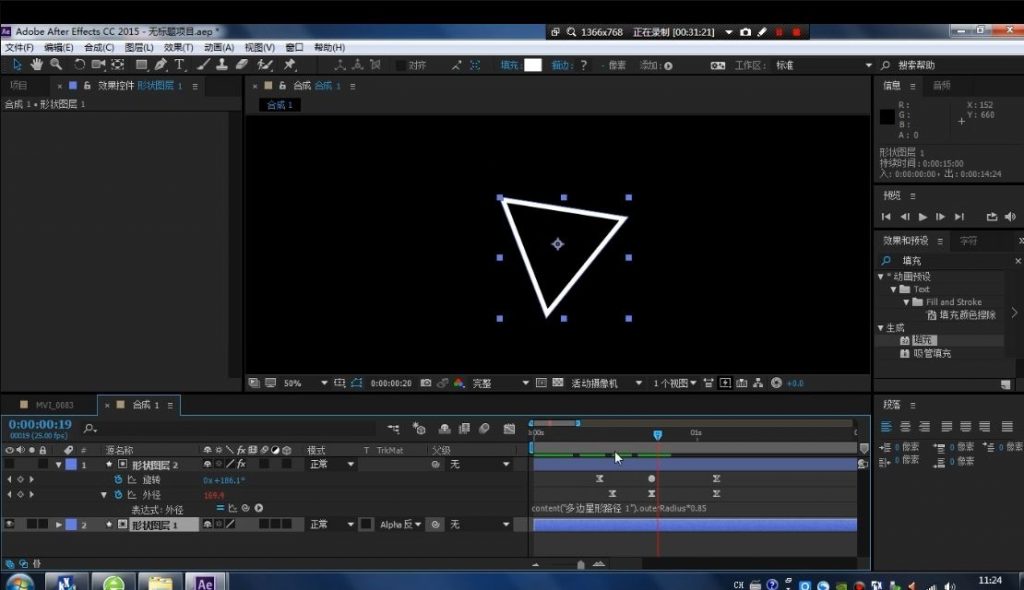Toggle the effects fx switch on shape layer 2
The width and height of the screenshot is (1024, 590).
click(x=242, y=464)
